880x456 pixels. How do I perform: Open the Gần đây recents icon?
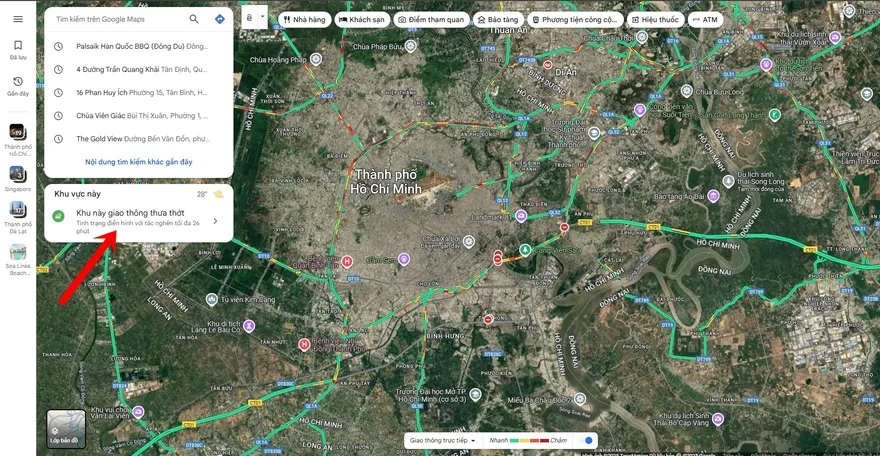[x=18, y=86]
